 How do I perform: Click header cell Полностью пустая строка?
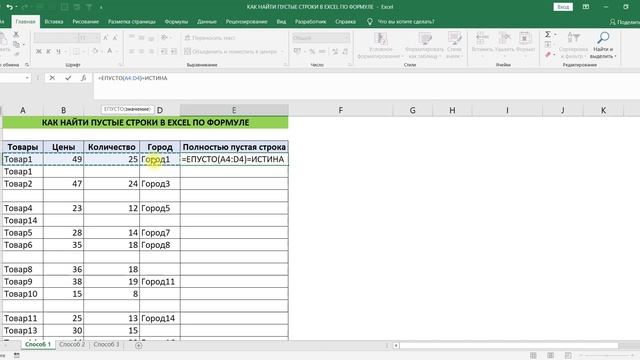(x=234, y=147)
